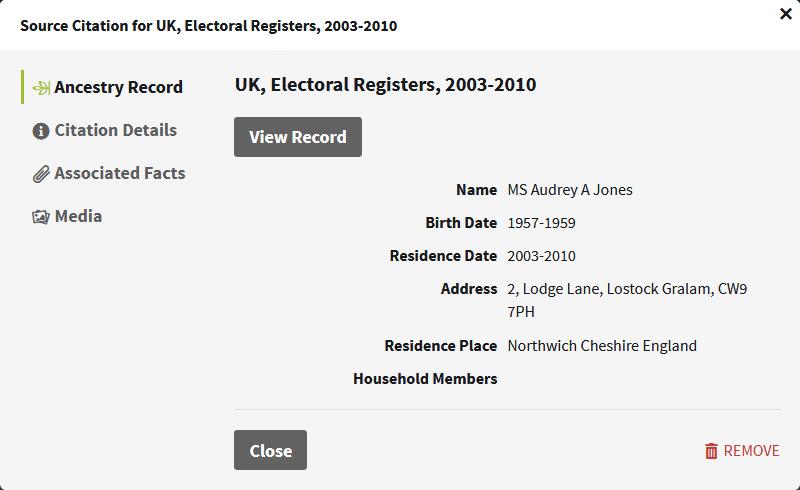This screenshot has height=490, width=800.
Task: Click the residence date value 2003-2010
Action: click(x=541, y=256)
